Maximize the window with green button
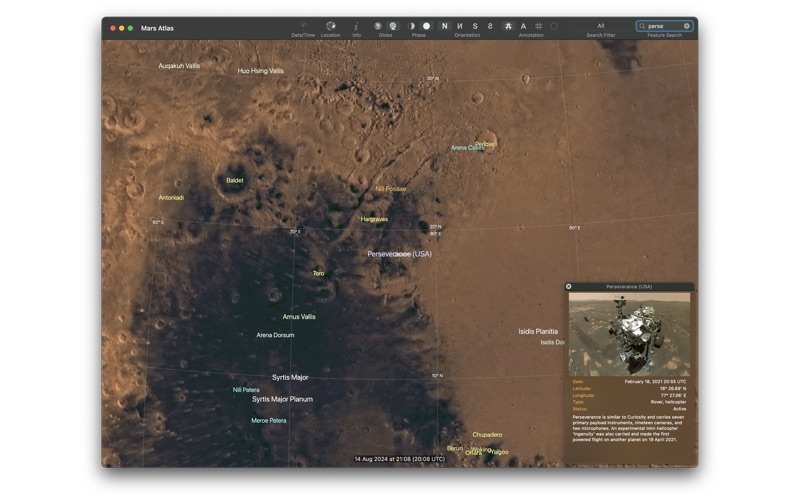Screen dimensions: 800x500 (130, 28)
